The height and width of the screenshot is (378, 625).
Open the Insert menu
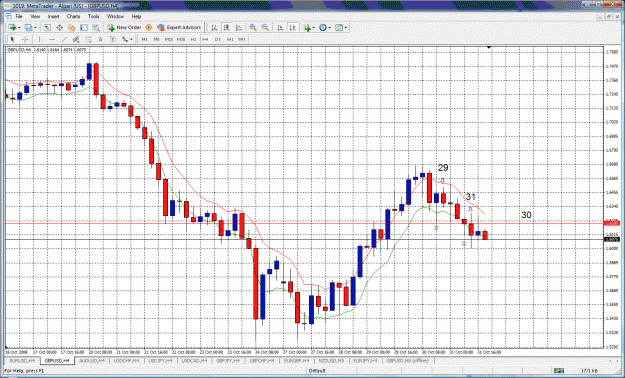tap(53, 16)
